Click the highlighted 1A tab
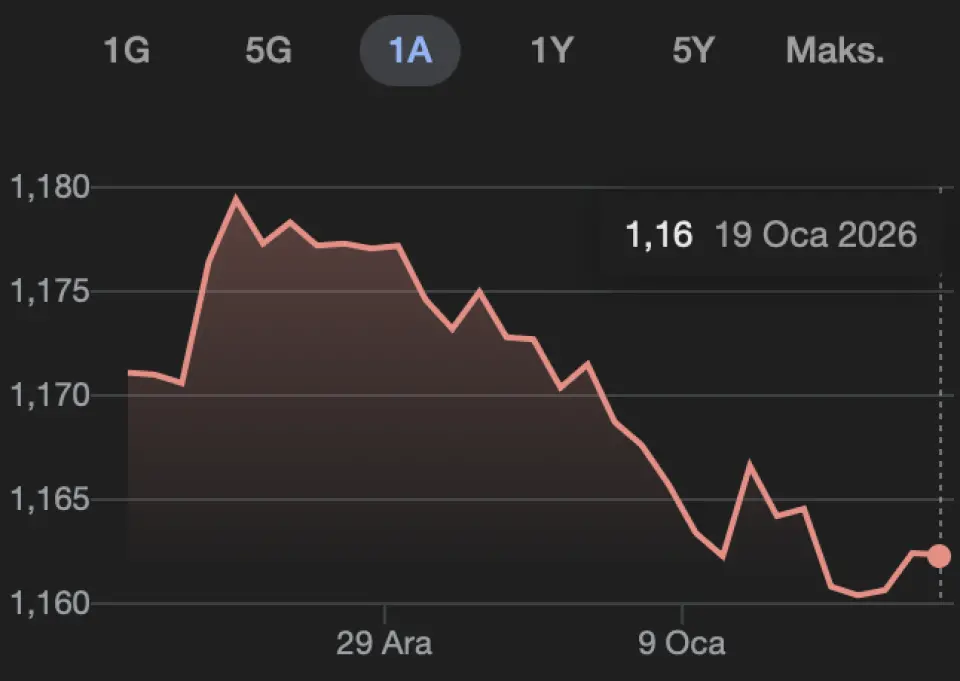 coord(410,50)
